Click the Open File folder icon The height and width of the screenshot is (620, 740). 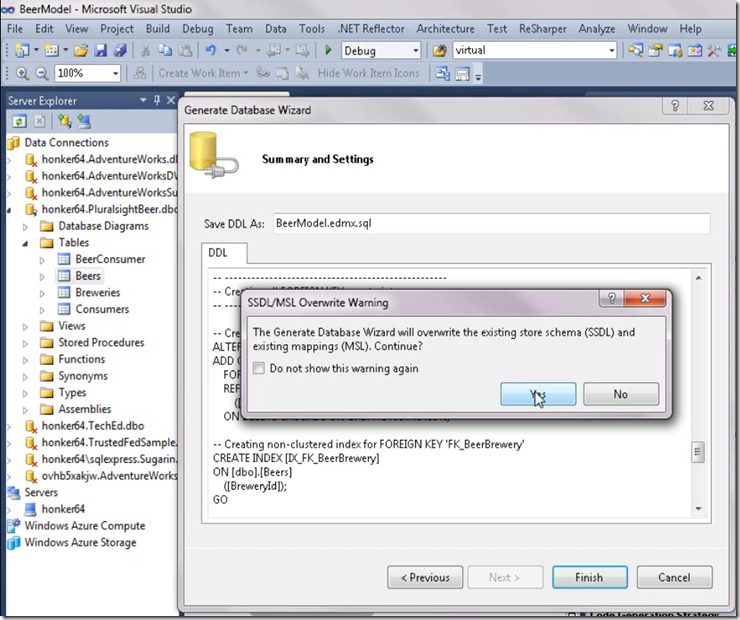tap(81, 50)
